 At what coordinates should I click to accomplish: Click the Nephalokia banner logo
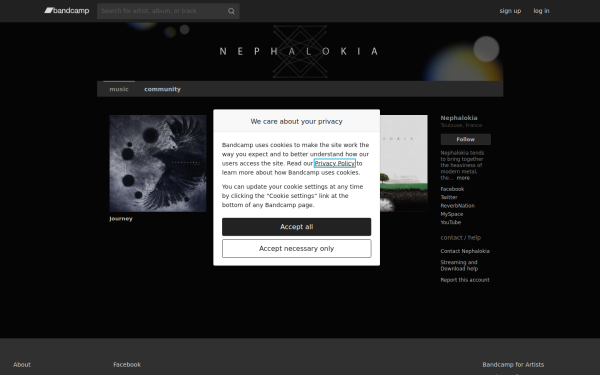300,51
